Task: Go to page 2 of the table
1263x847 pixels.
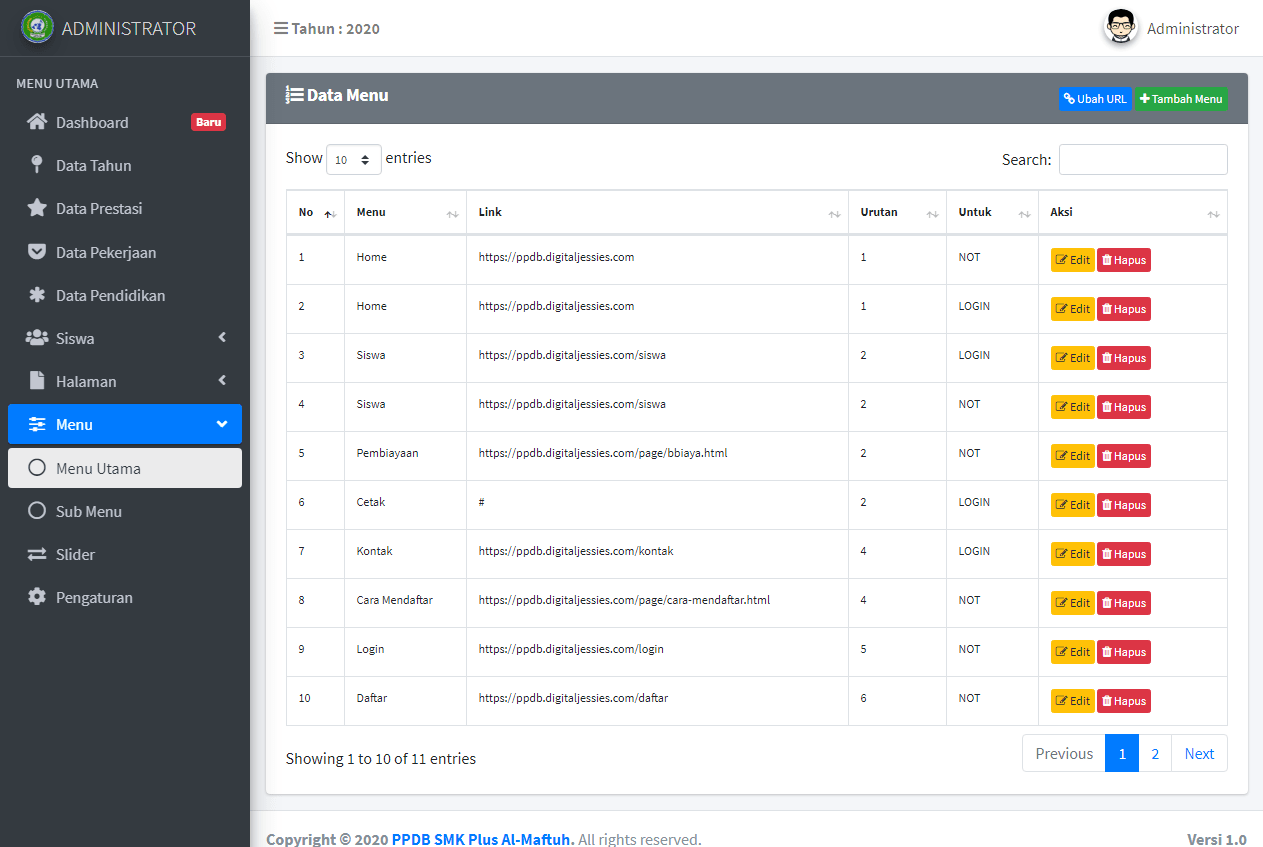Action: coord(1155,753)
